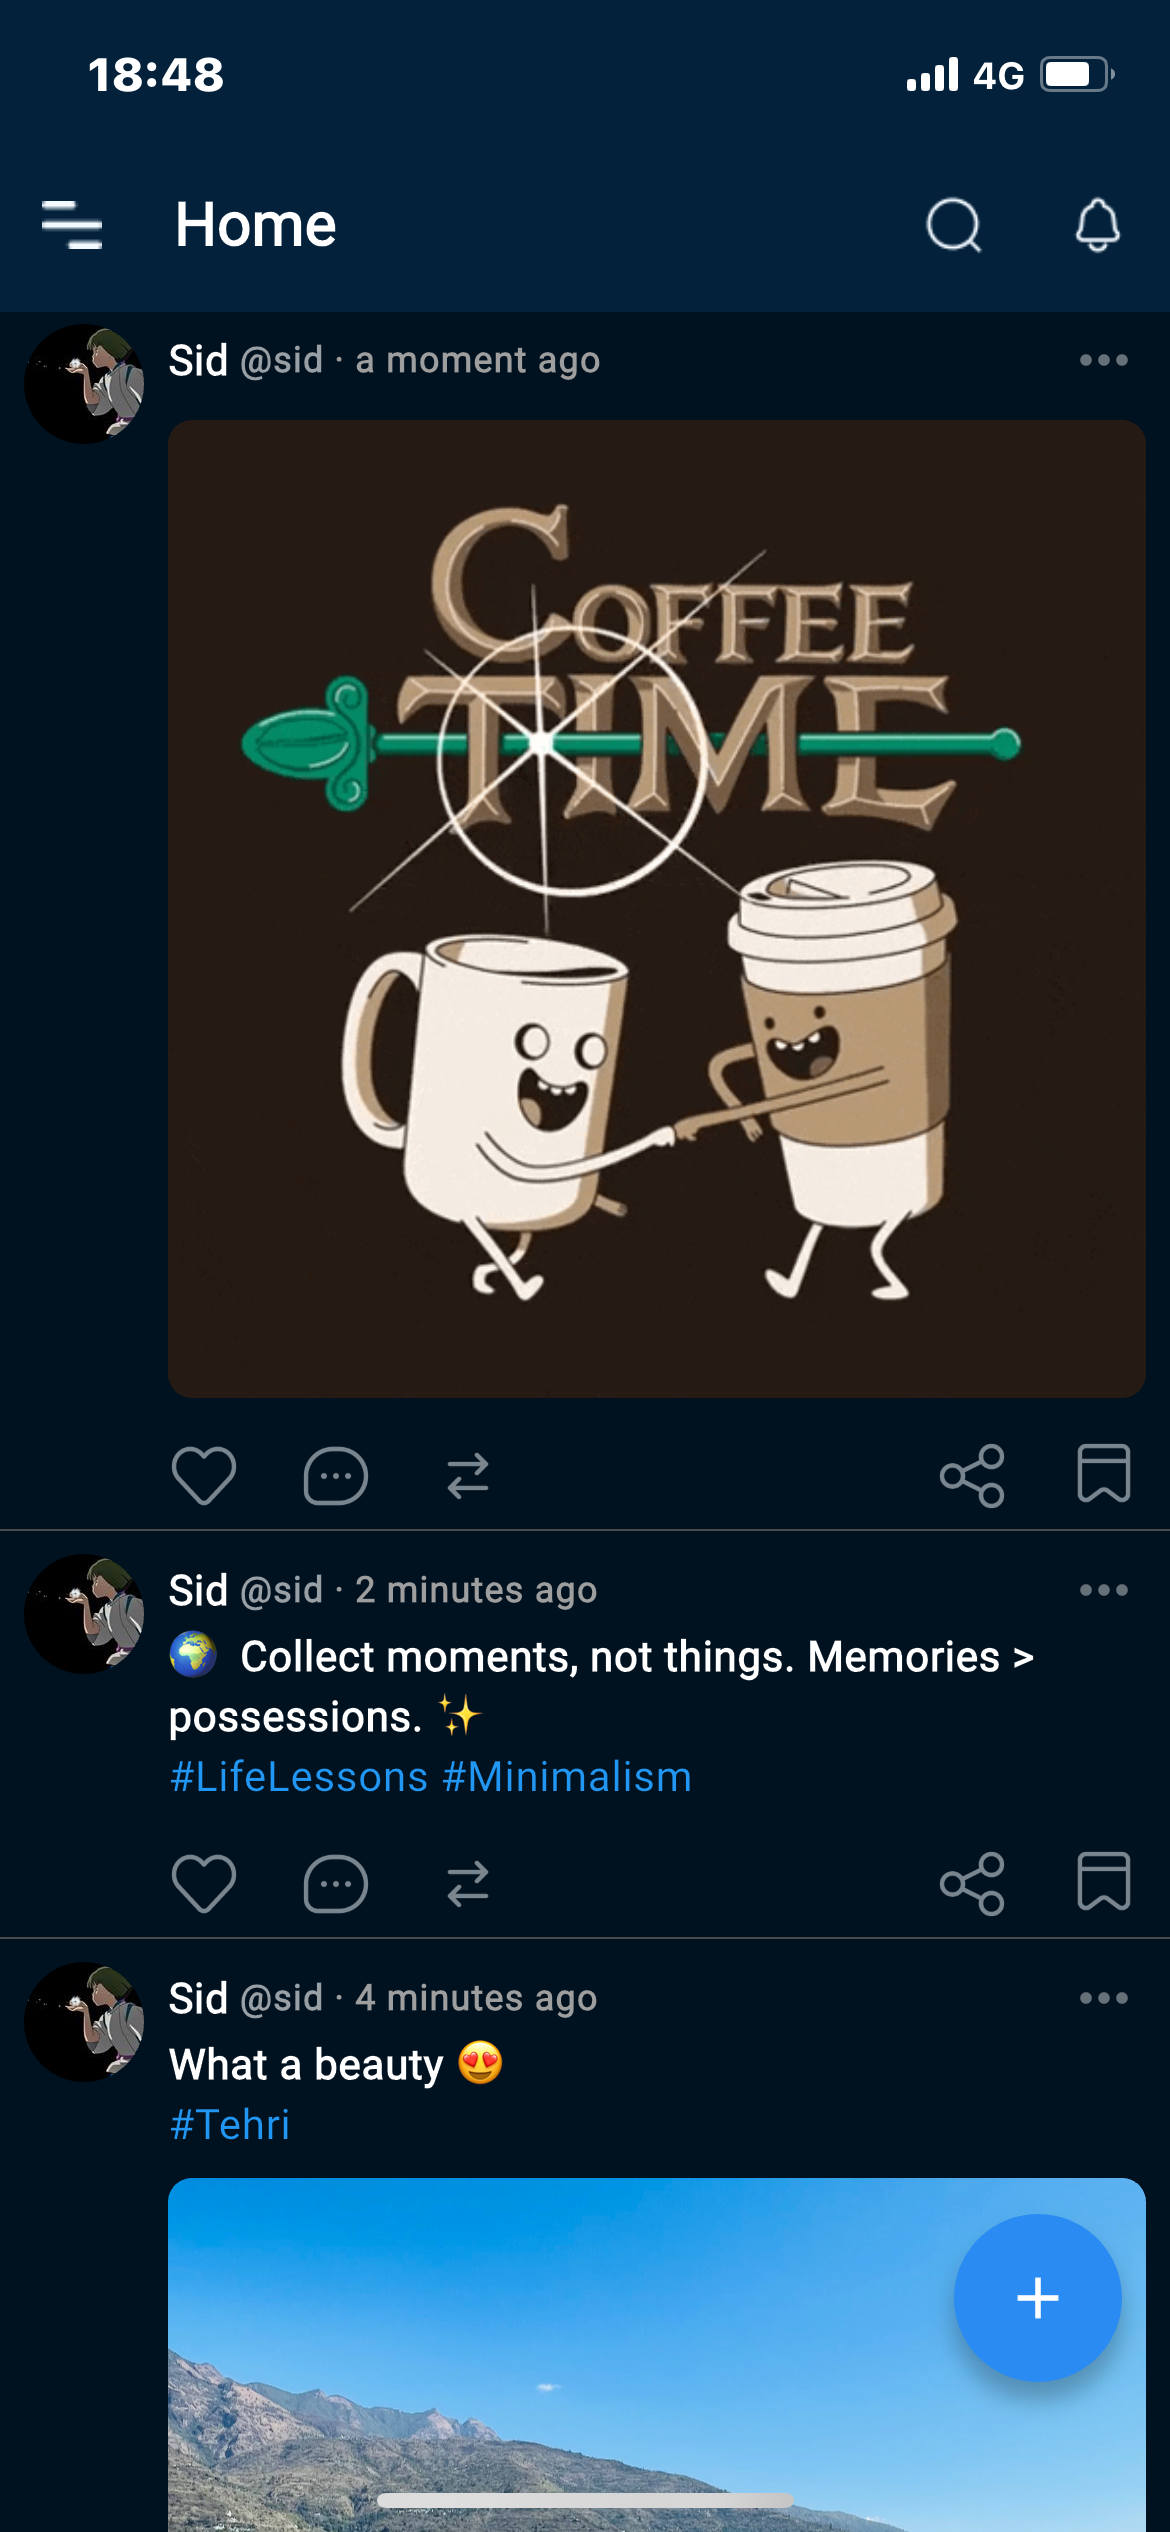Open the #Tehri hashtag link
Image resolution: width=1170 pixels, height=2532 pixels.
pyautogui.click(x=230, y=2124)
